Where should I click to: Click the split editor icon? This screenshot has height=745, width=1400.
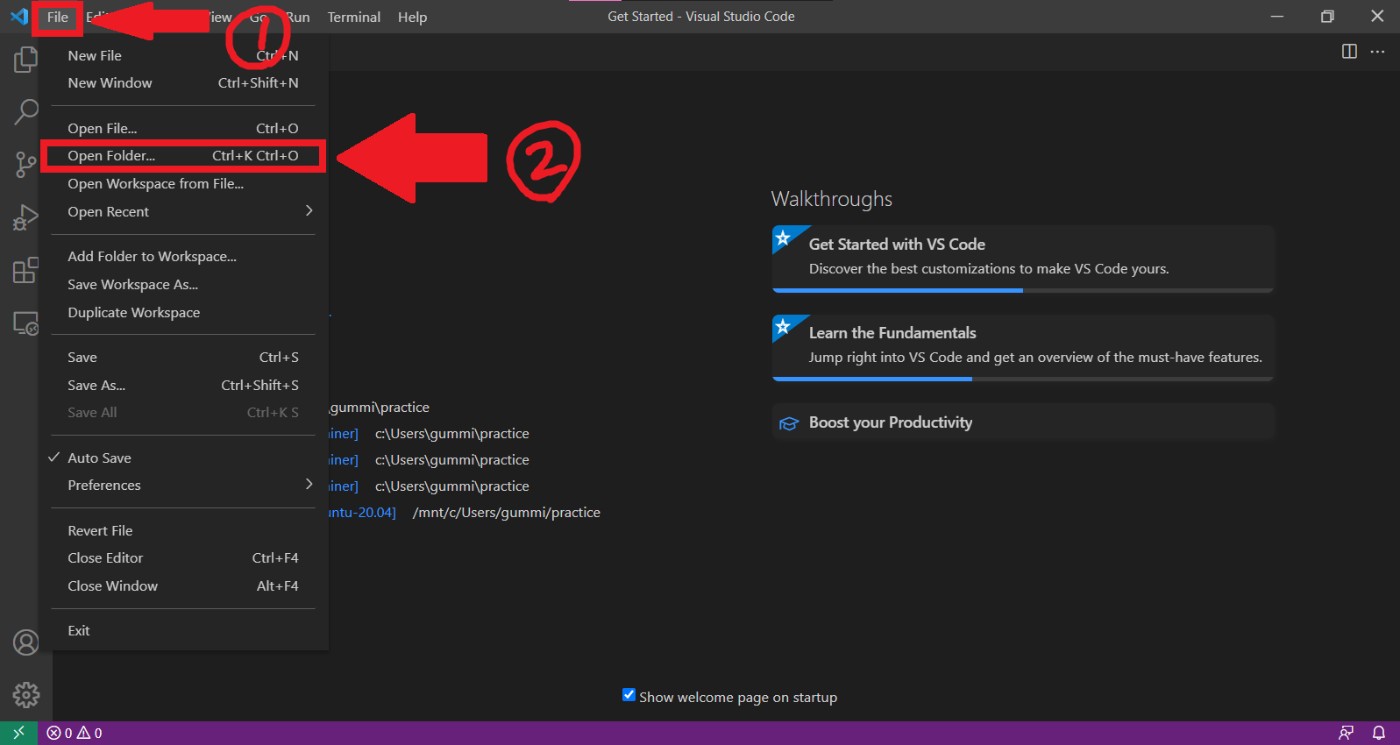tap(1349, 51)
